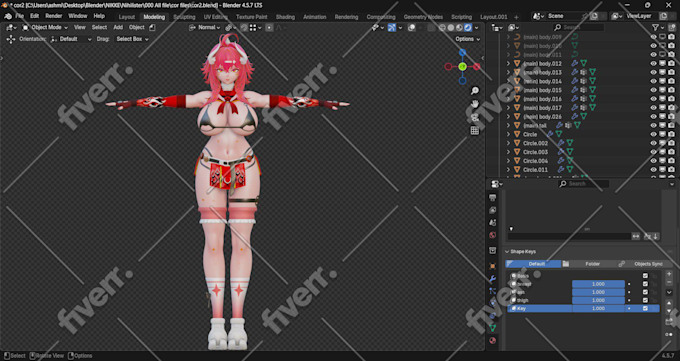The width and height of the screenshot is (680, 361).
Task: Open the Modifiers wrench properties tab
Action: click(493, 279)
